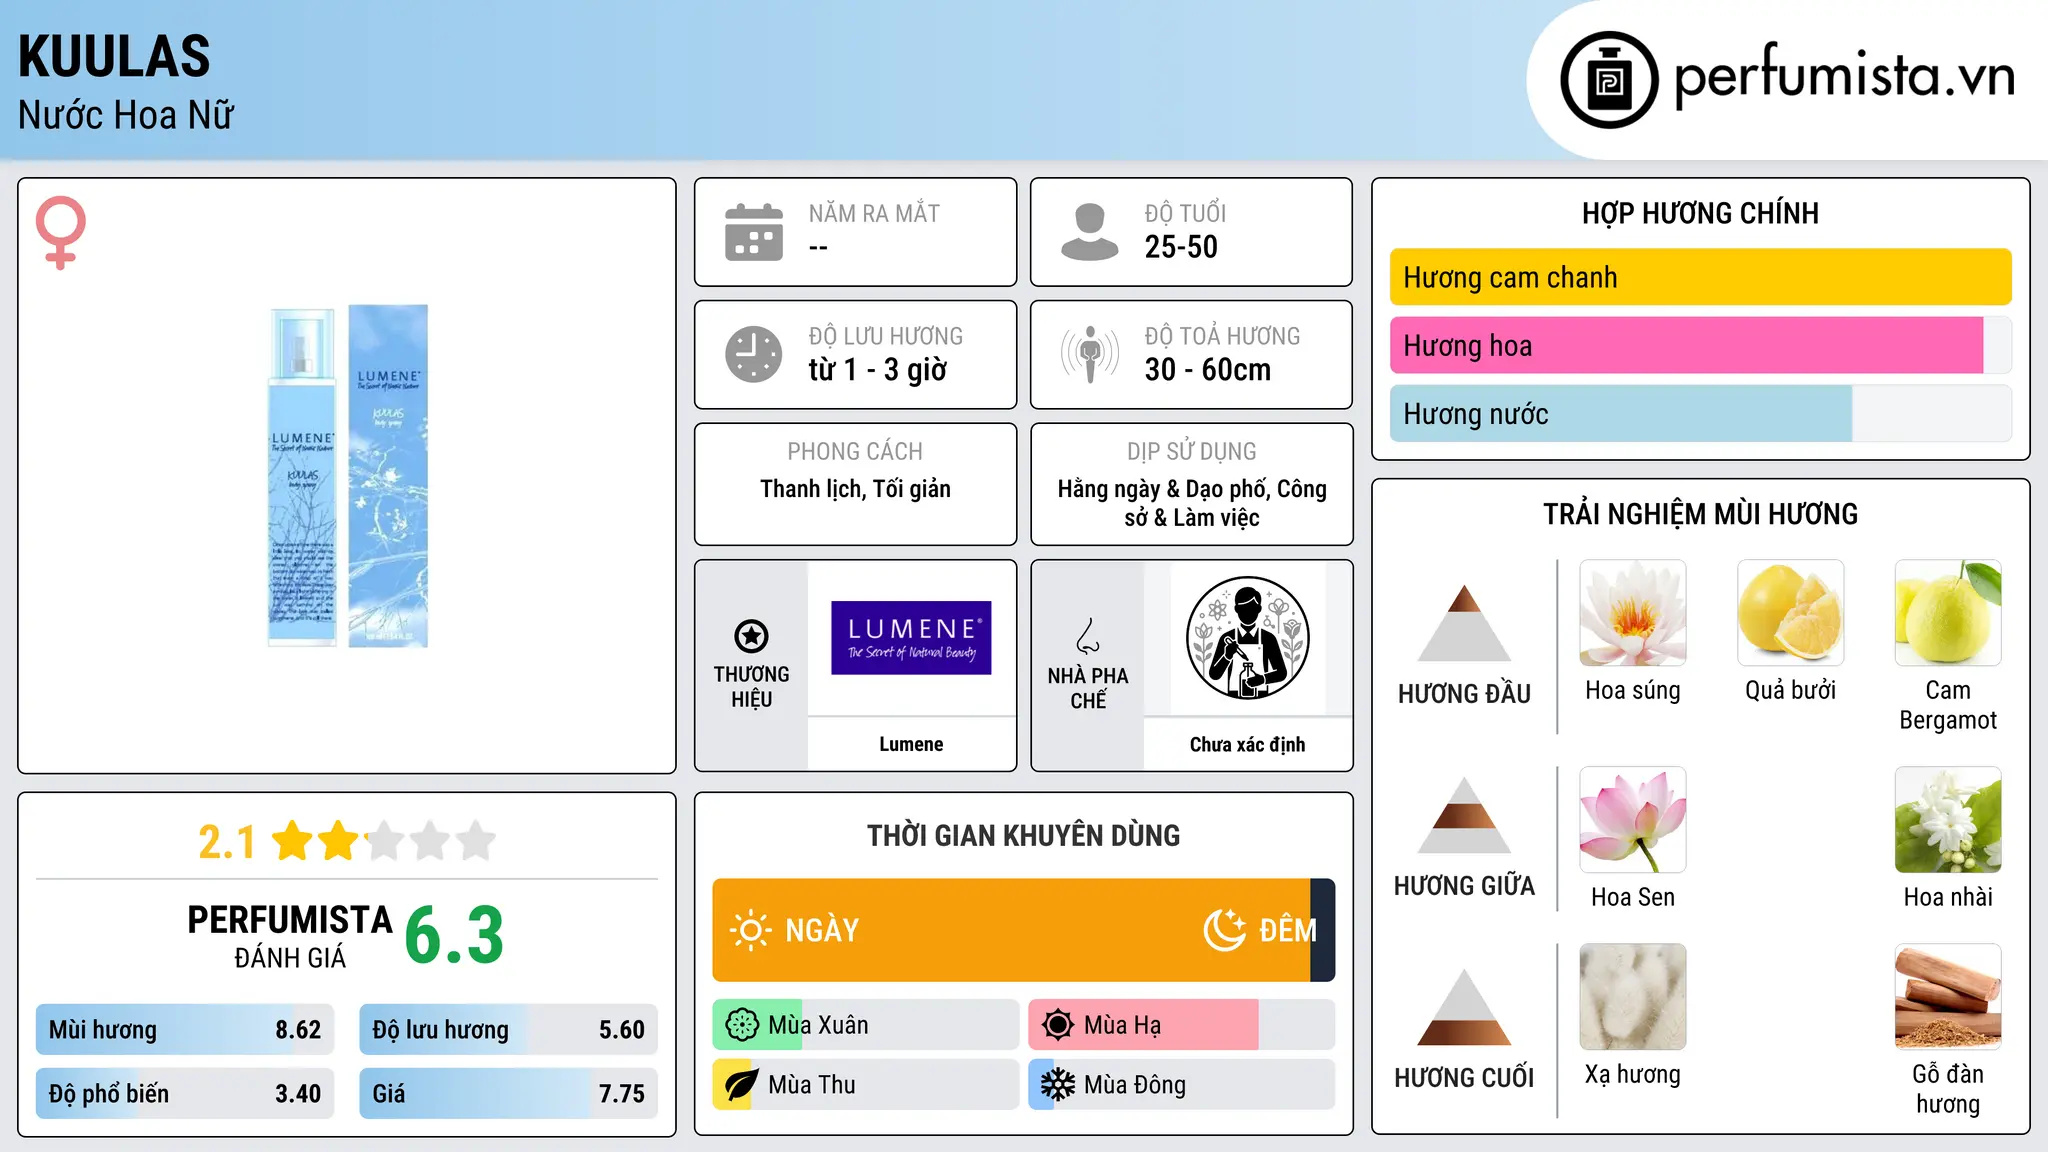The width and height of the screenshot is (2048, 1152).
Task: Click the five-star rating icons
Action: click(x=384, y=841)
